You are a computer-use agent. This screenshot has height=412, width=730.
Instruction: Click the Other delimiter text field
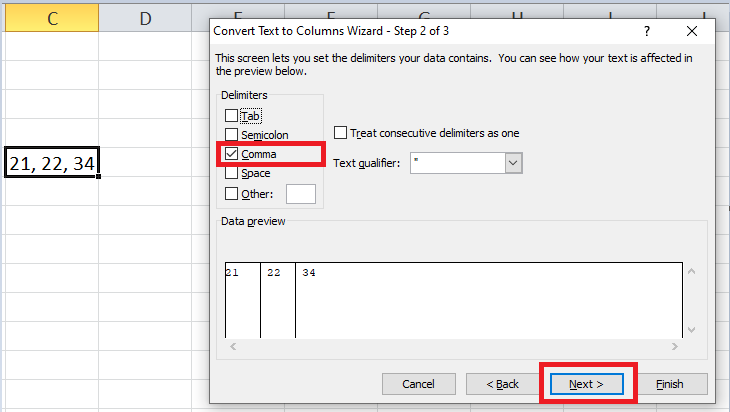click(x=301, y=194)
